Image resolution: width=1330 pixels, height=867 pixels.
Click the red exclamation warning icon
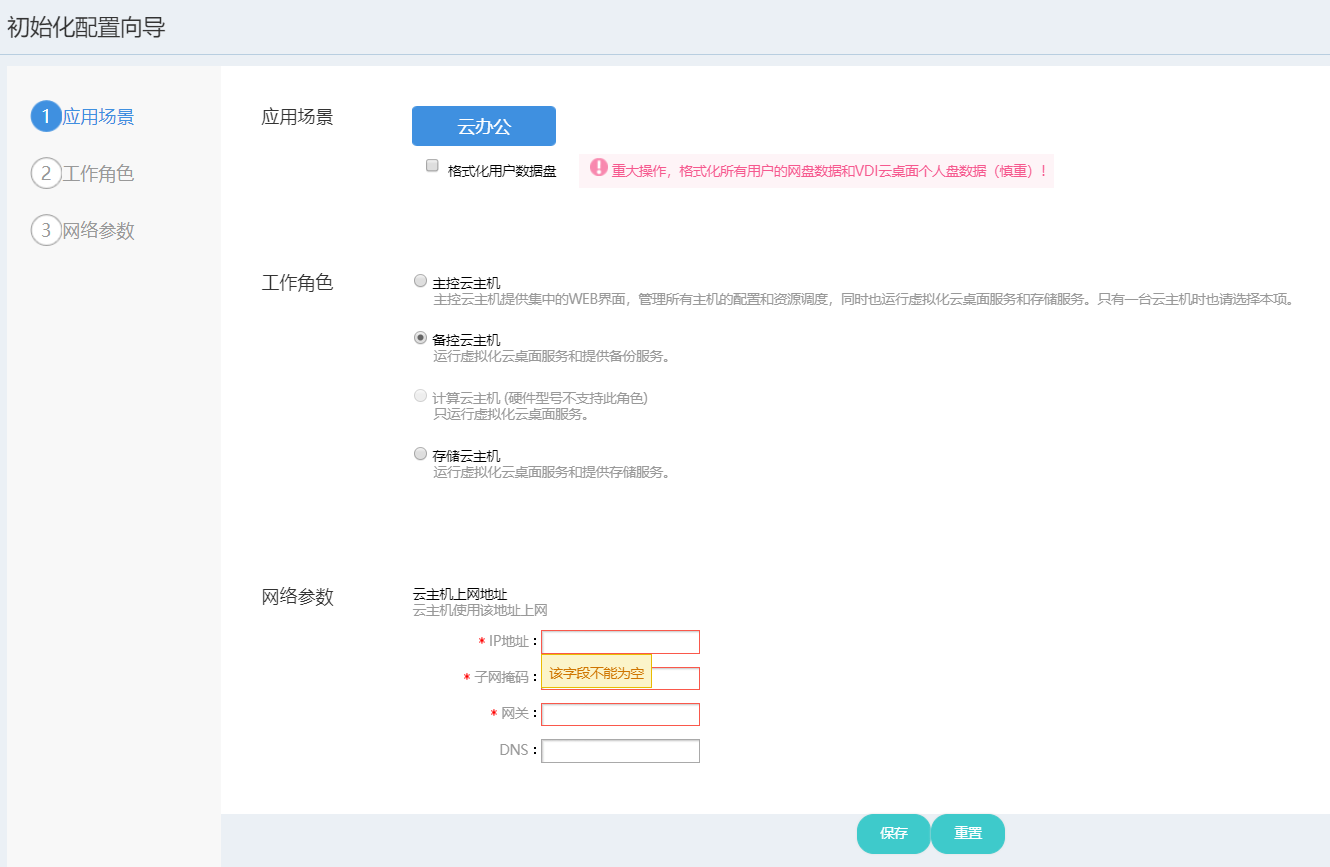point(598,167)
